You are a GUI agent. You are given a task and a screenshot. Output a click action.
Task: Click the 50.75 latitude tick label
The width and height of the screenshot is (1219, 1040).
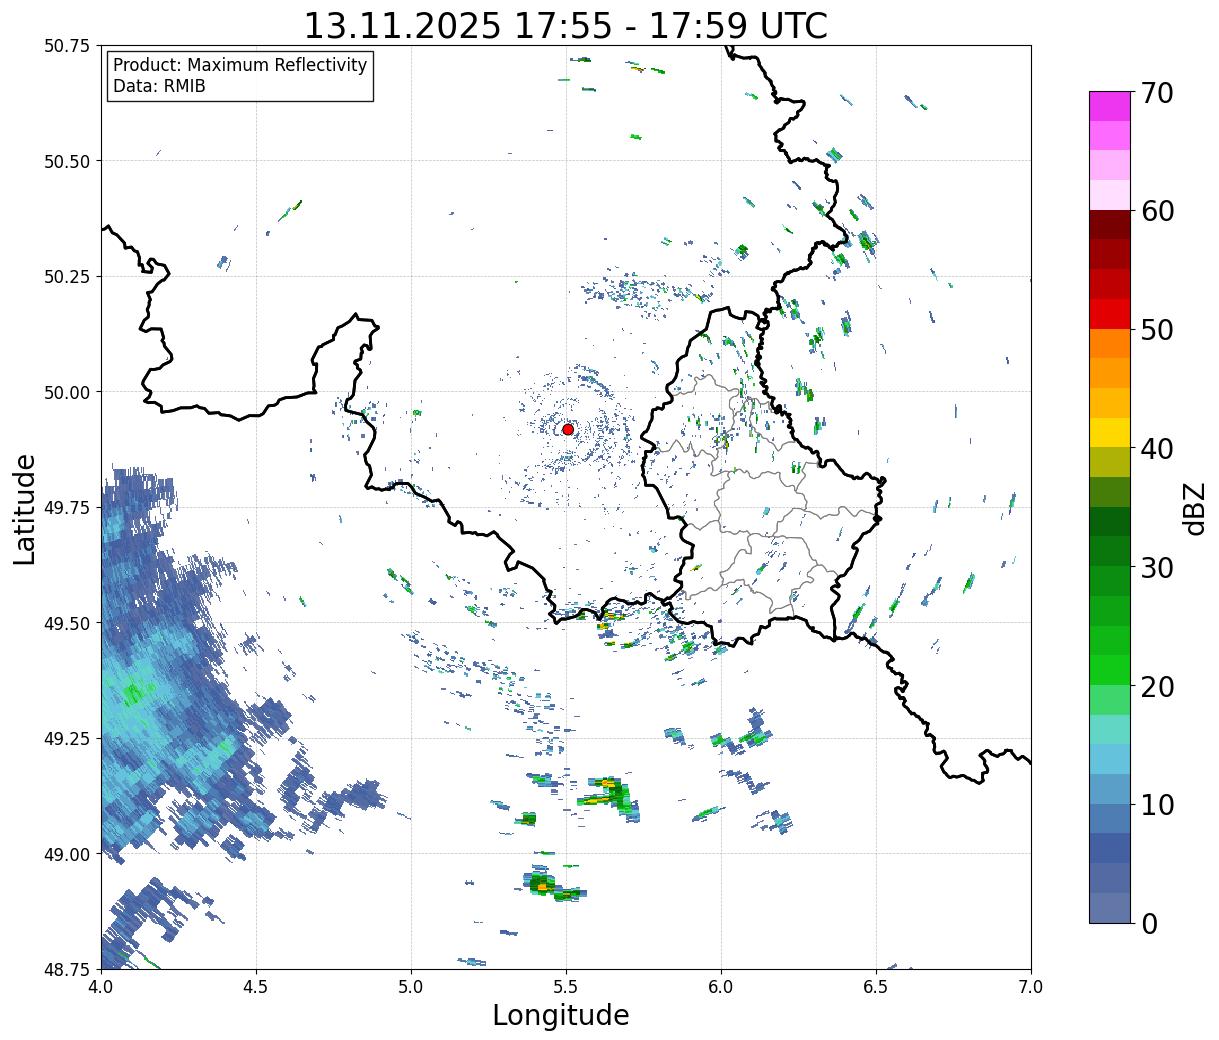67,46
